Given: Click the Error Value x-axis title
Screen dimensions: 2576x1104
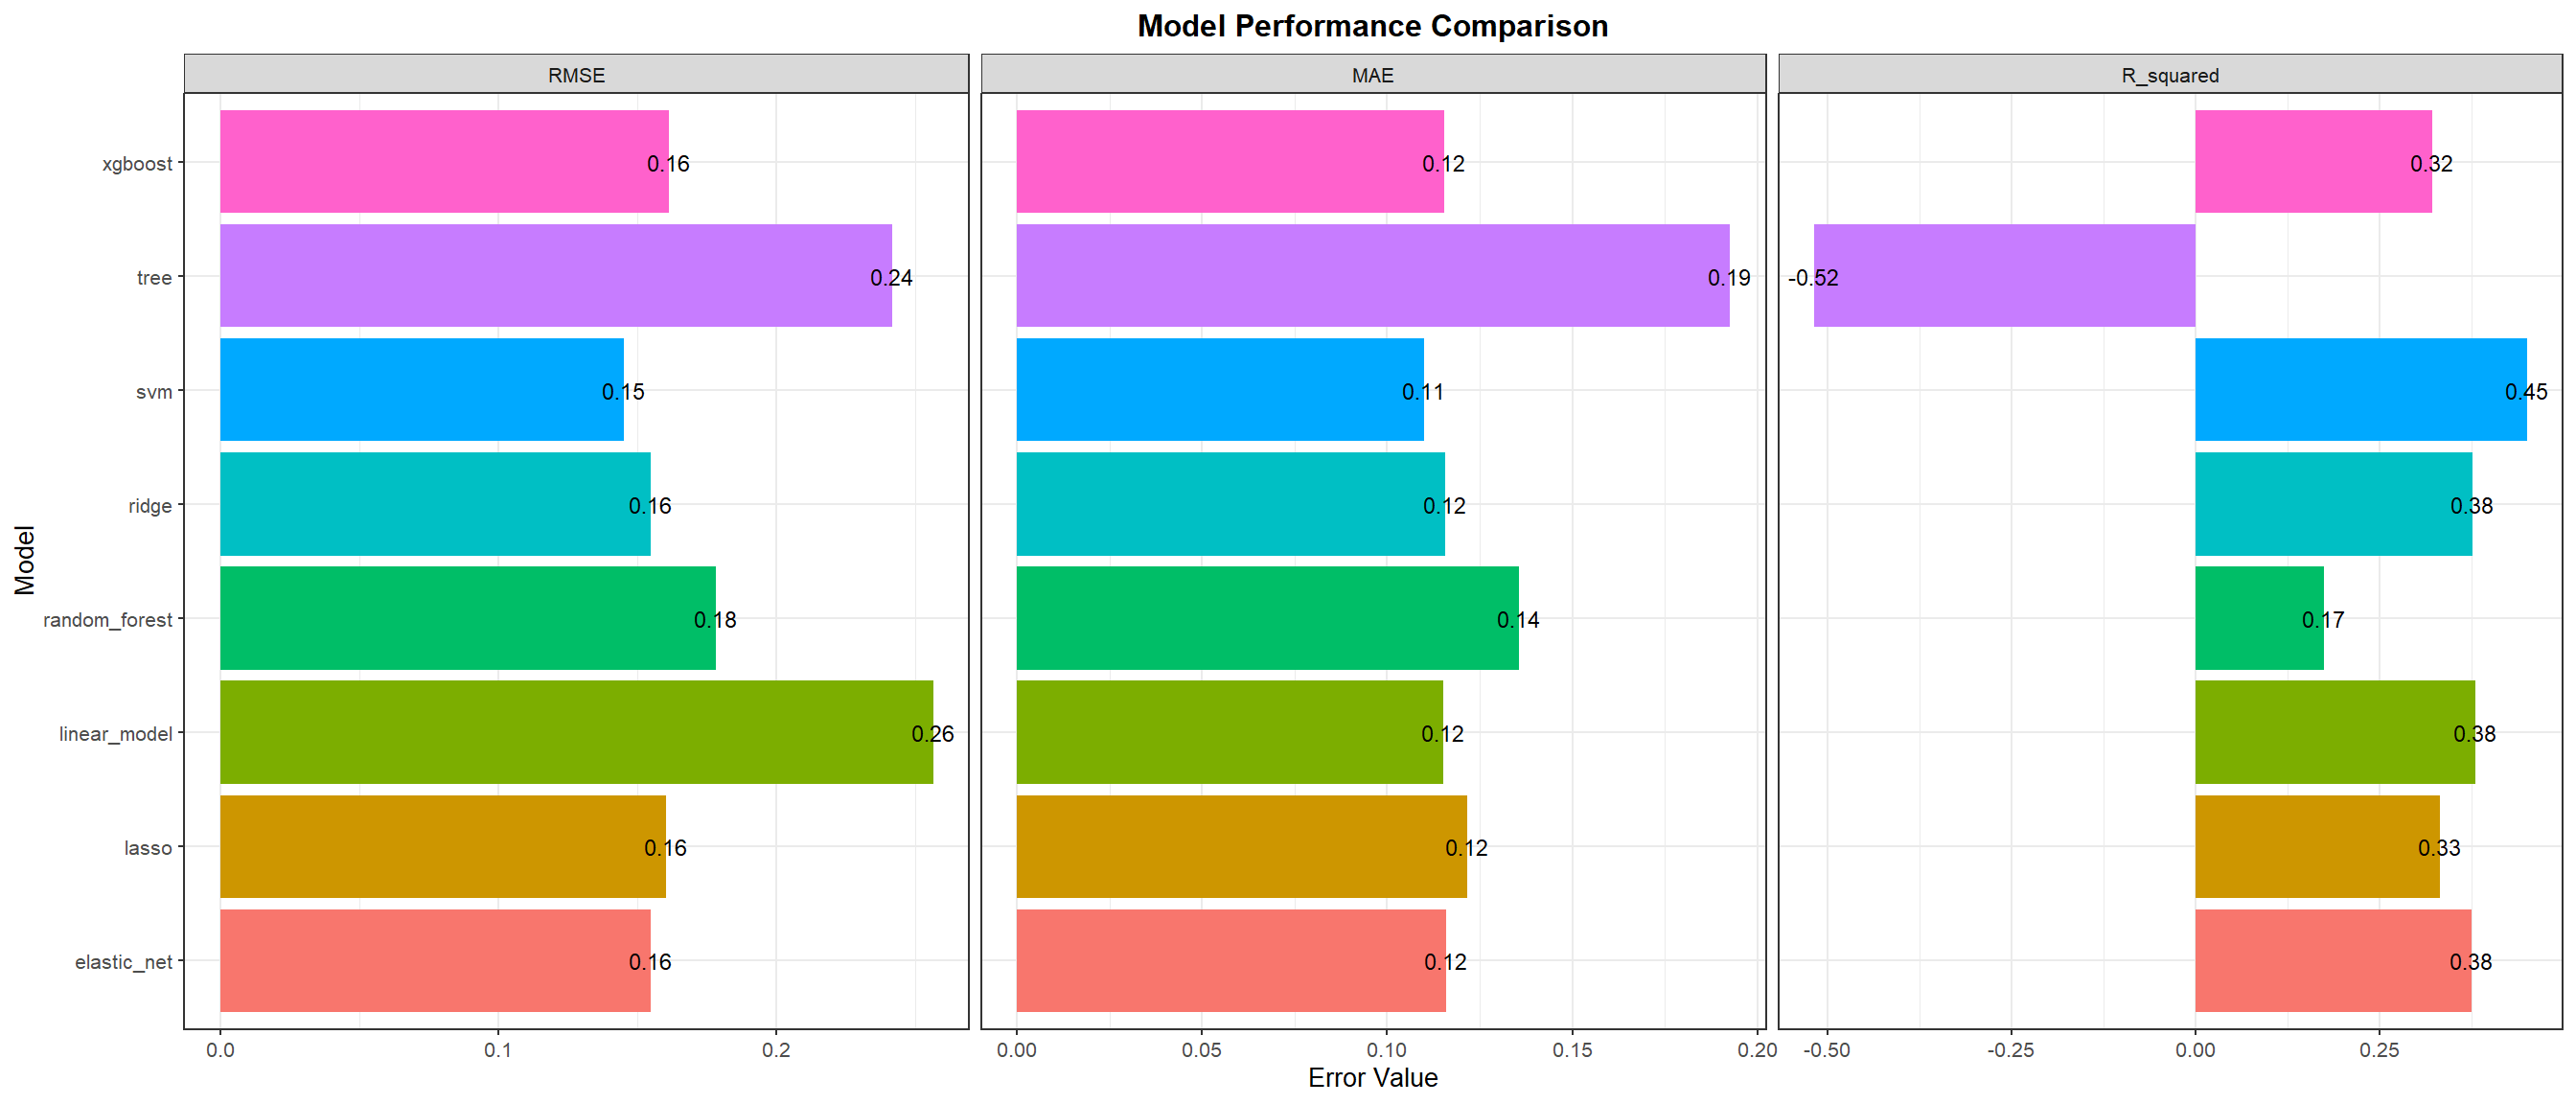Looking at the screenshot, I should pos(1372,1077).
